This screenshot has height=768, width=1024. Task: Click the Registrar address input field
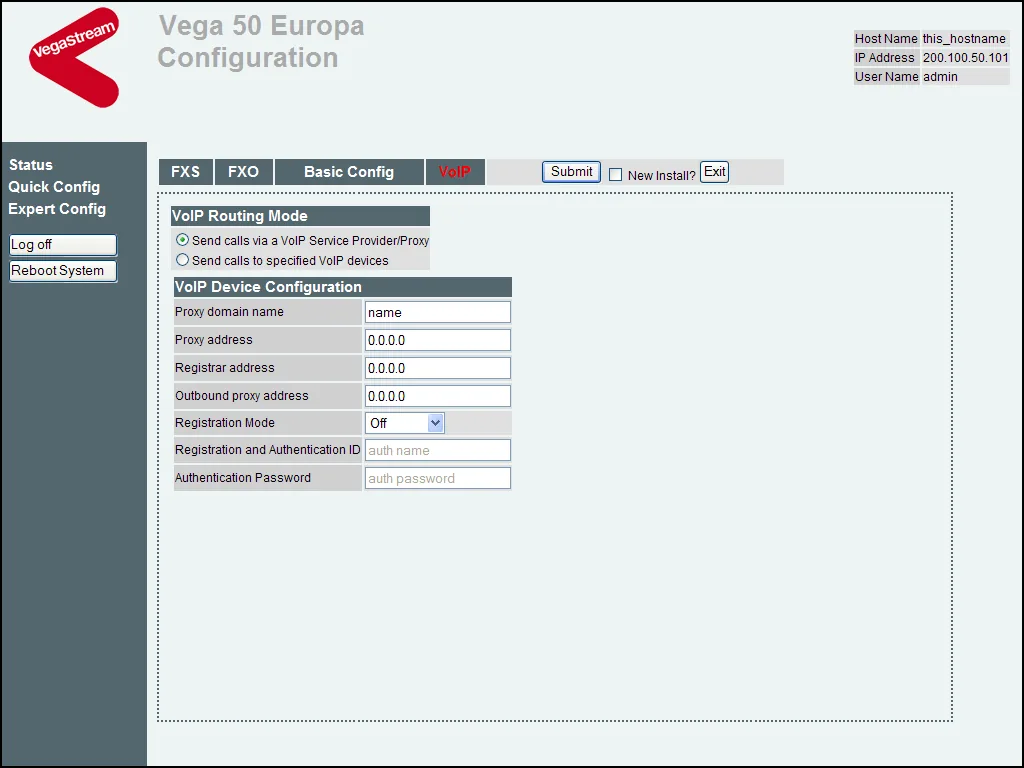point(438,368)
